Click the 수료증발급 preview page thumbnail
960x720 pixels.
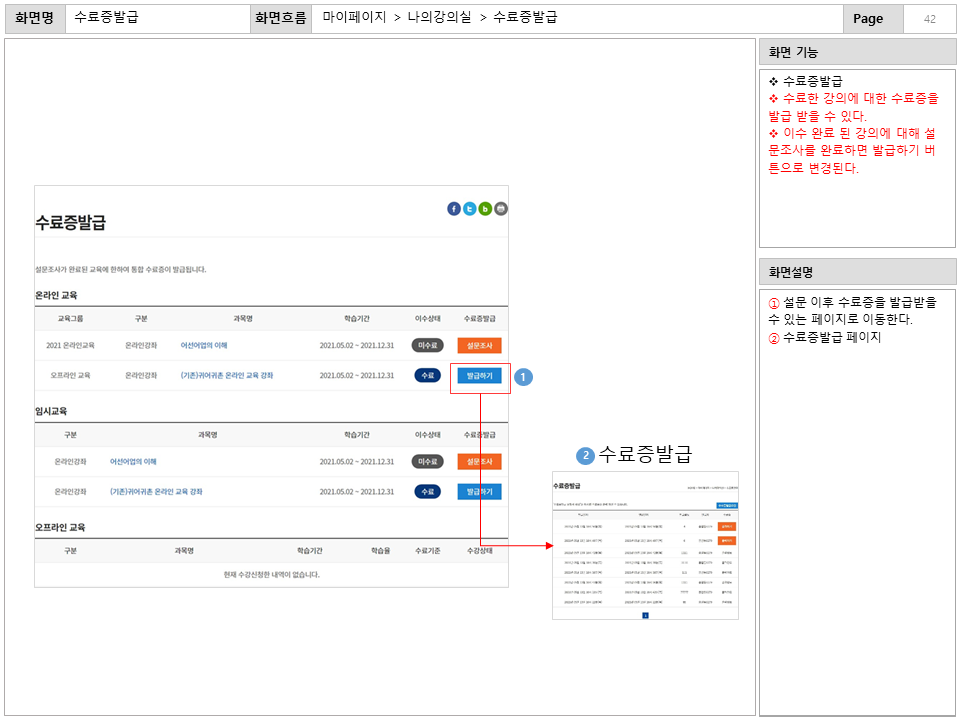pyautogui.click(x=645, y=545)
